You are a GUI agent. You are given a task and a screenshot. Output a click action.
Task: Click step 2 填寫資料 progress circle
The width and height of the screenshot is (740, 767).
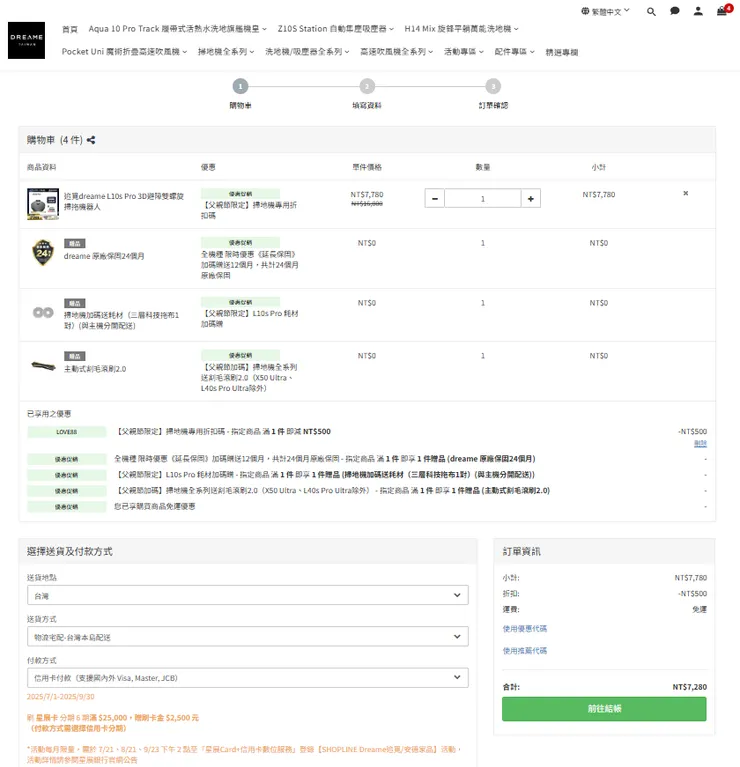coord(367,87)
